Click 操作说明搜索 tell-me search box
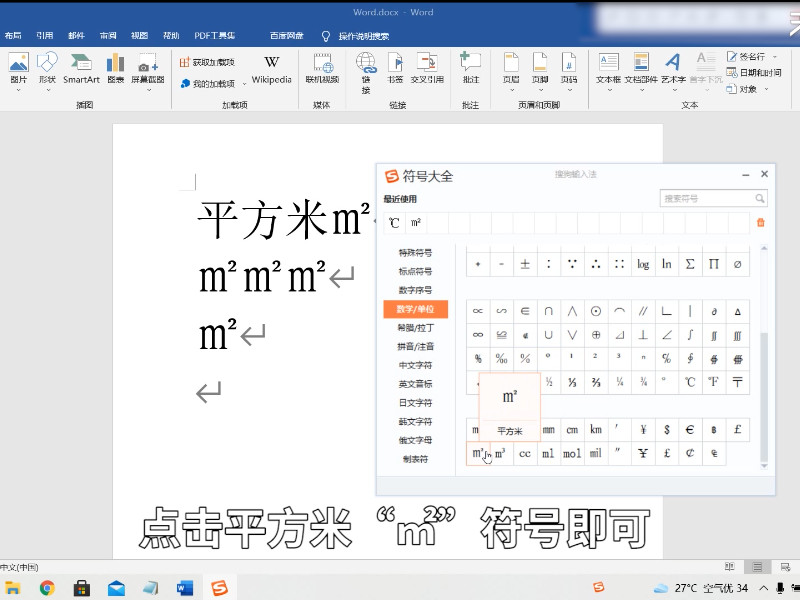Screen dimensions: 800x600 364,36
